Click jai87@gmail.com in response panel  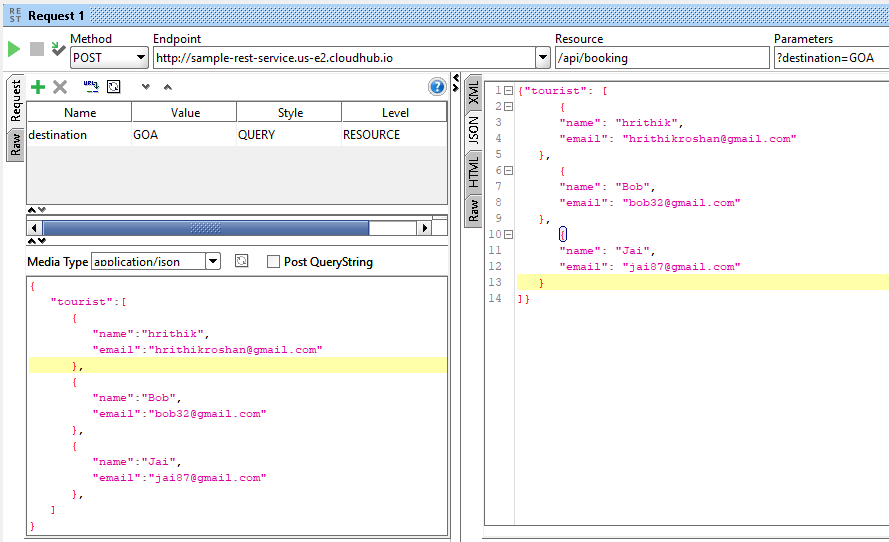pyautogui.click(x=681, y=266)
